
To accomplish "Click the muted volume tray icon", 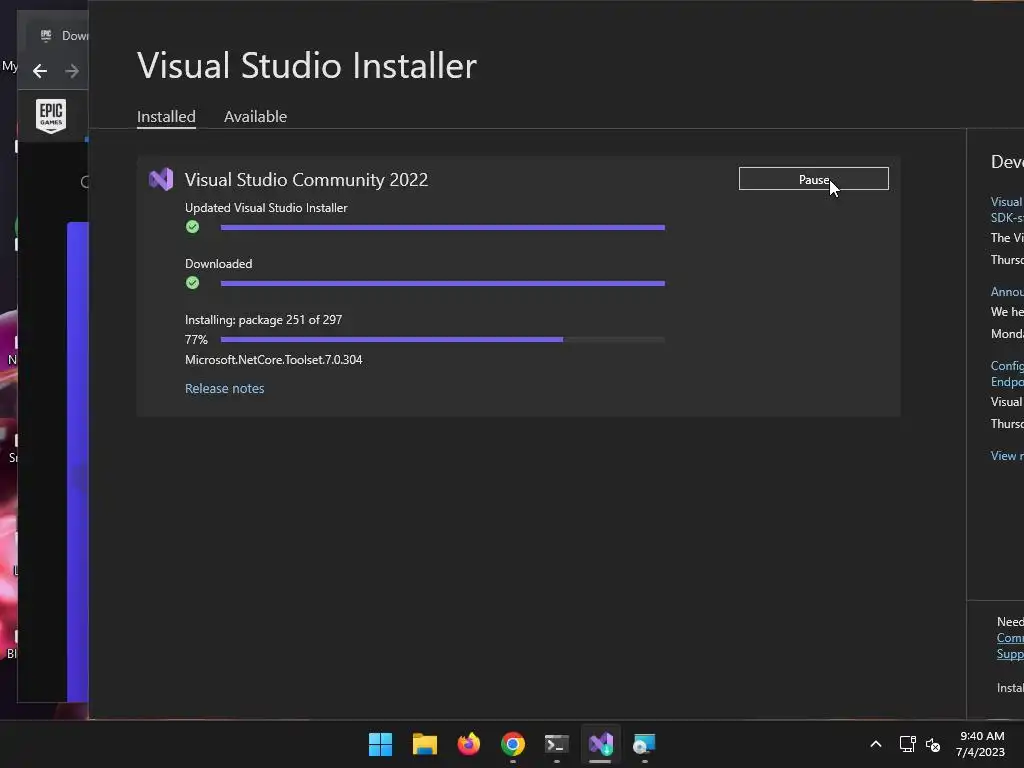I will click(933, 744).
